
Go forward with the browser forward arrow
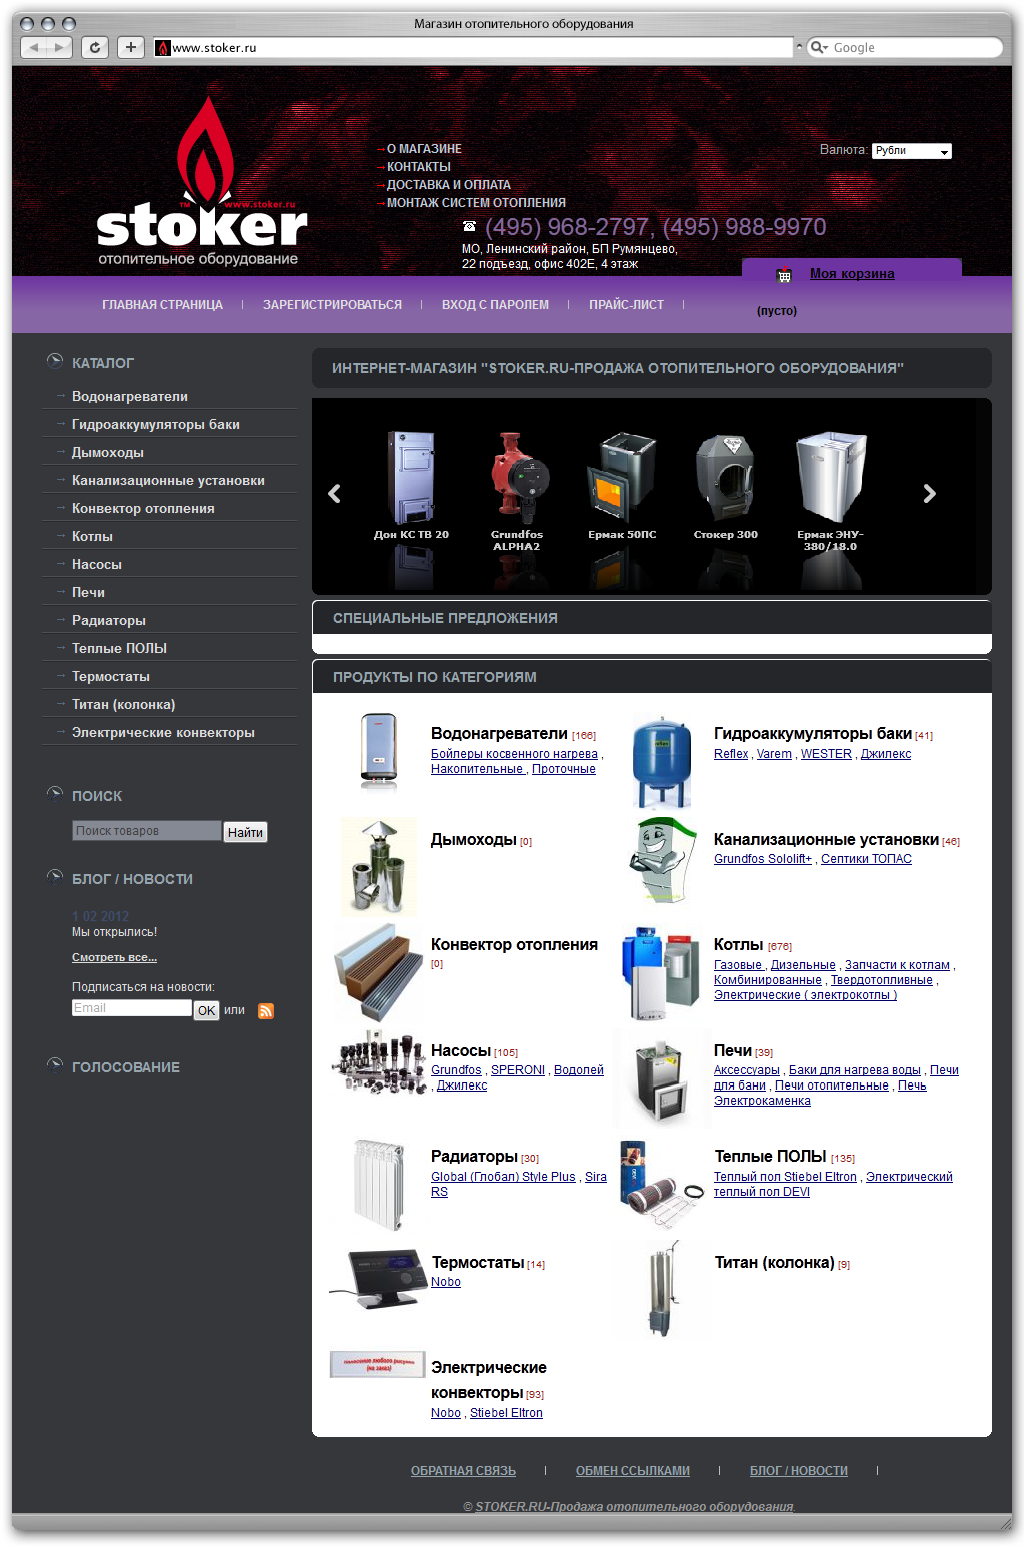tap(60, 47)
